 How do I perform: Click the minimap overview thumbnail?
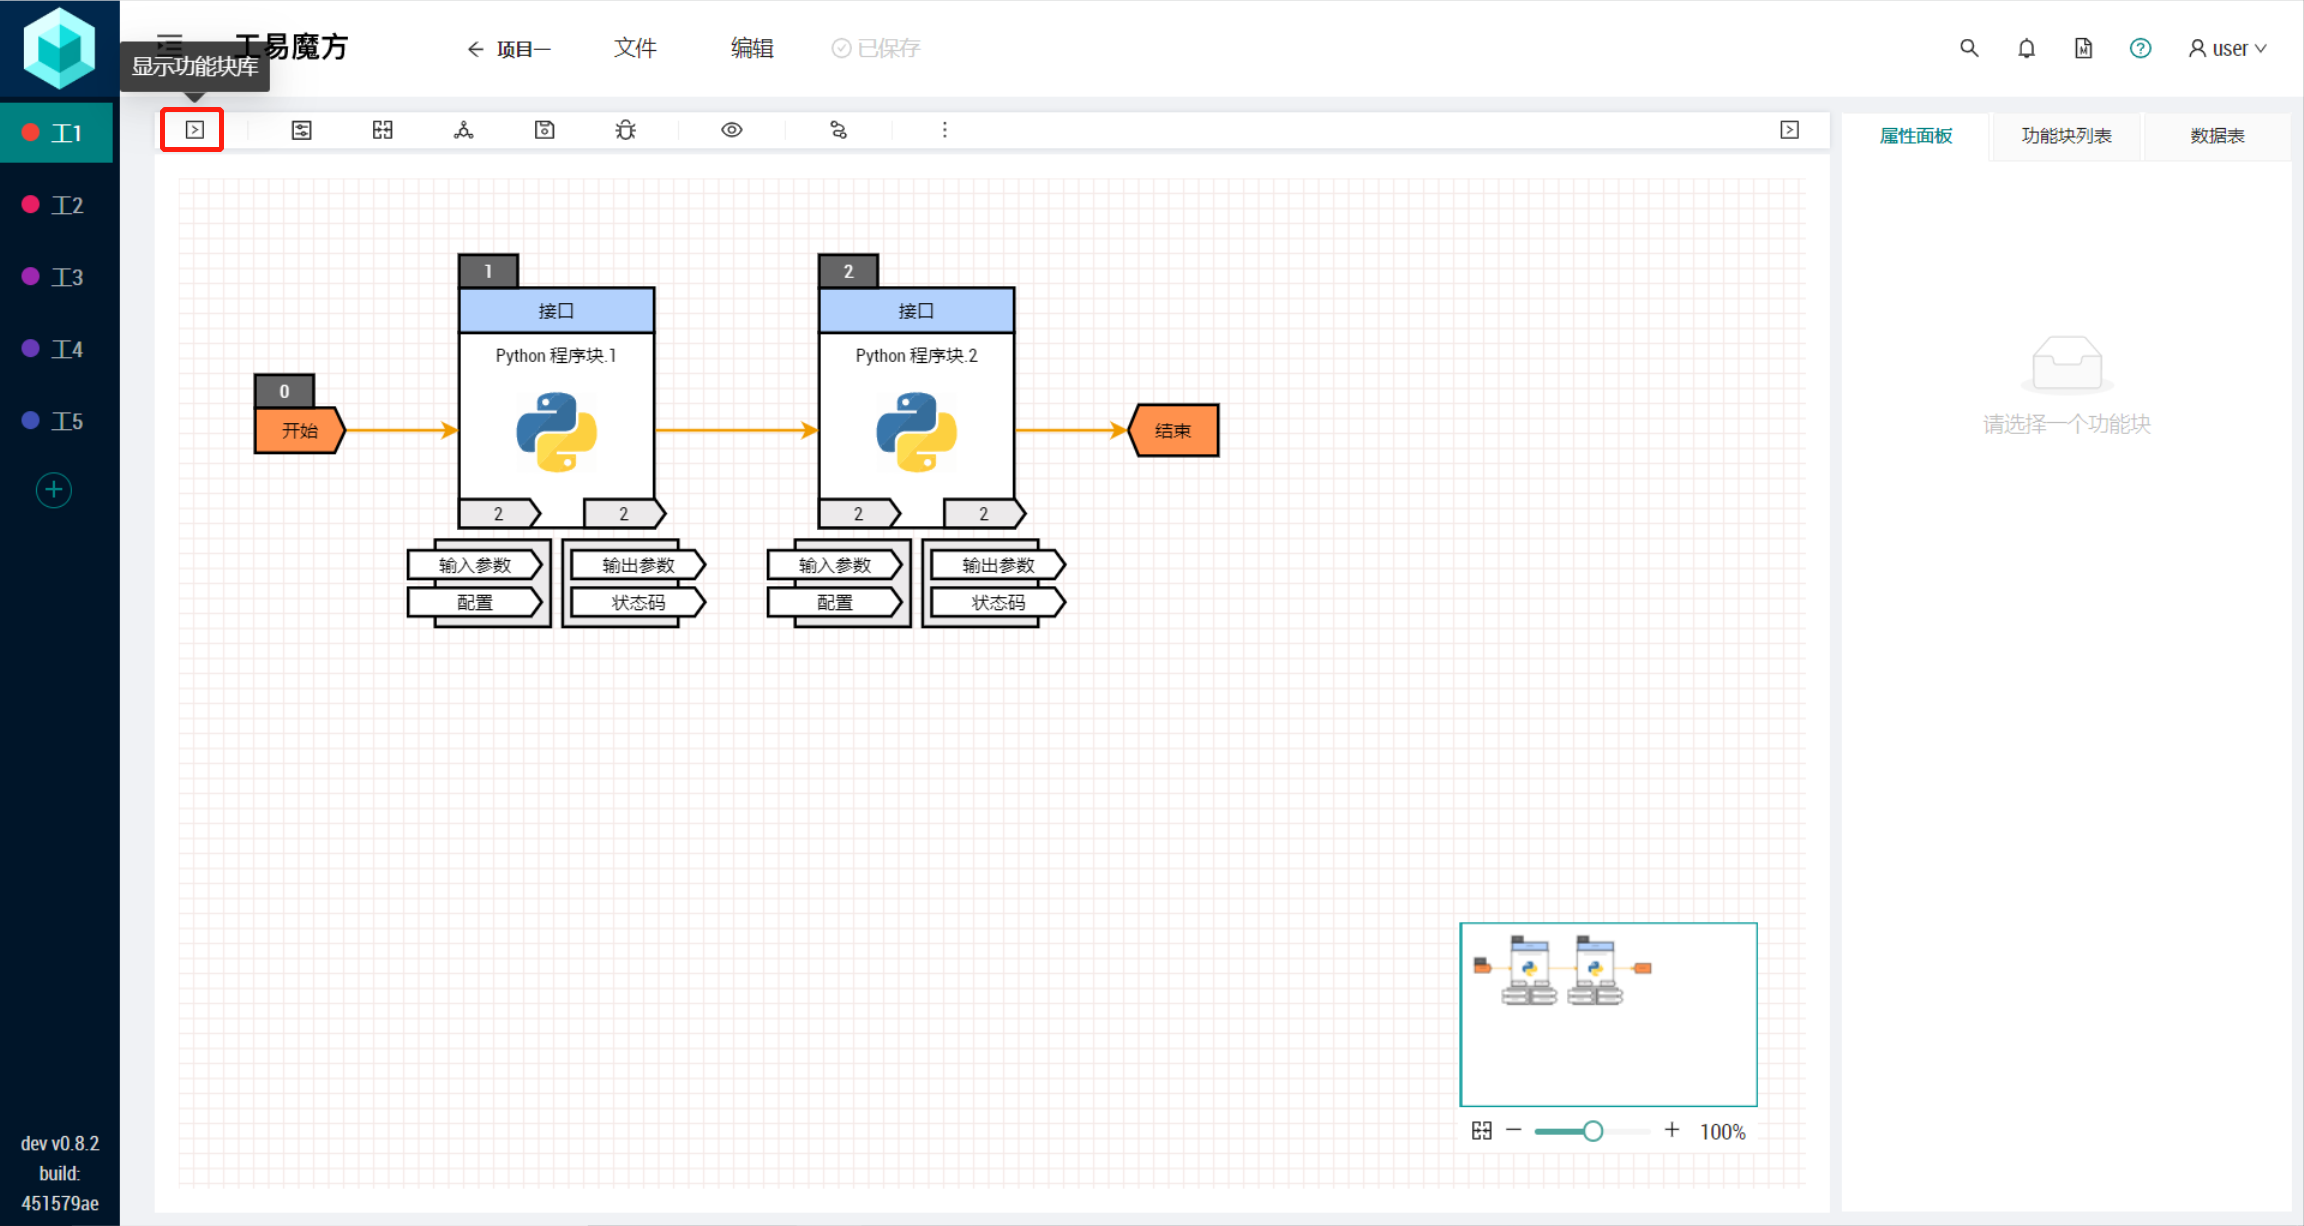tap(1608, 1014)
